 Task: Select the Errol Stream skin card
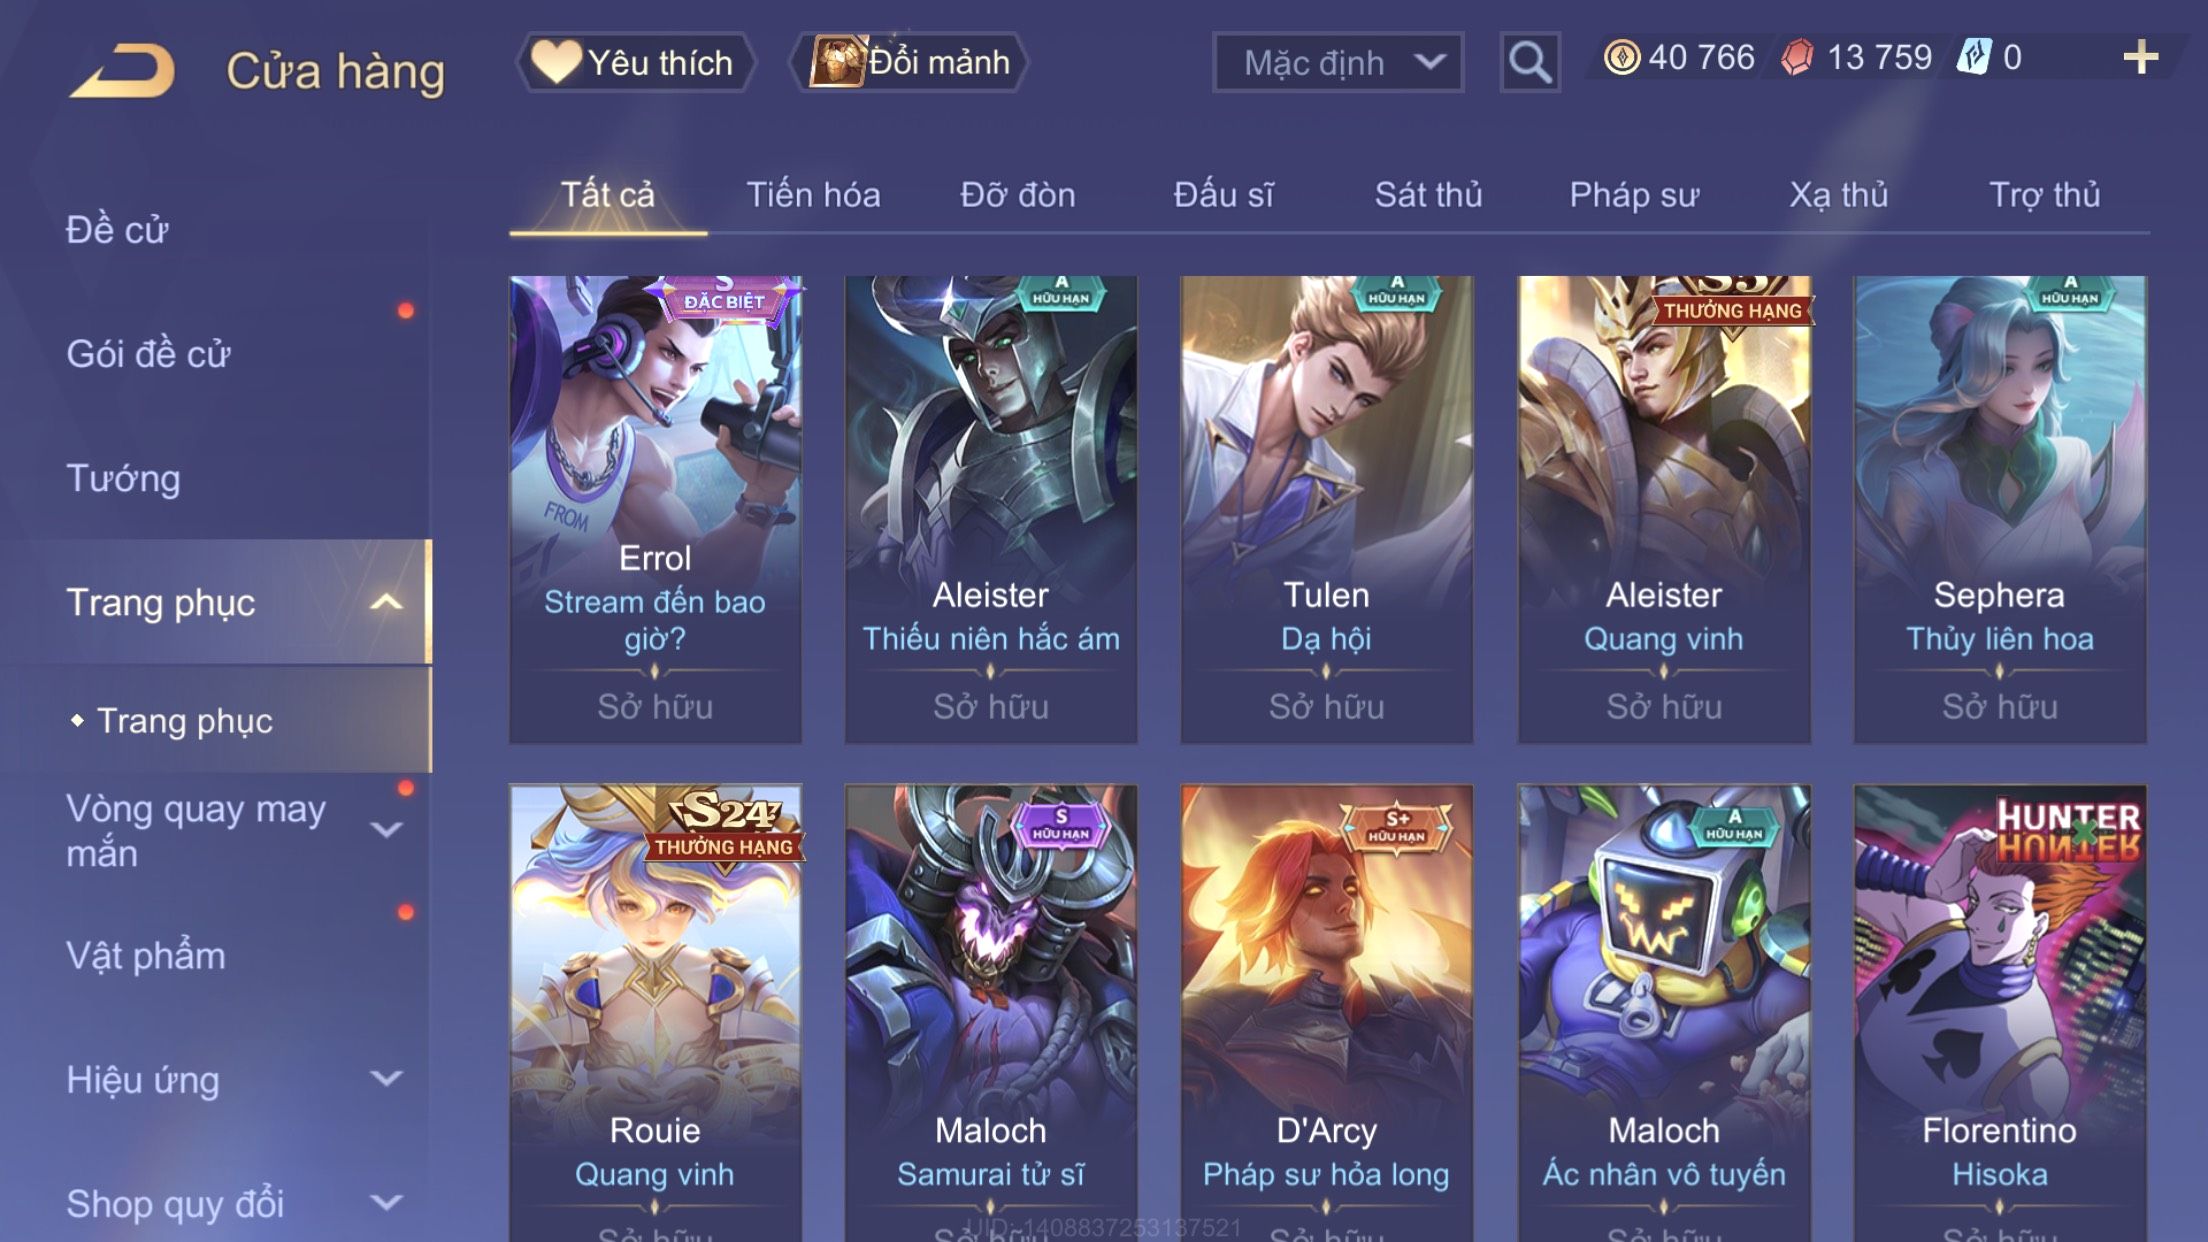[655, 510]
